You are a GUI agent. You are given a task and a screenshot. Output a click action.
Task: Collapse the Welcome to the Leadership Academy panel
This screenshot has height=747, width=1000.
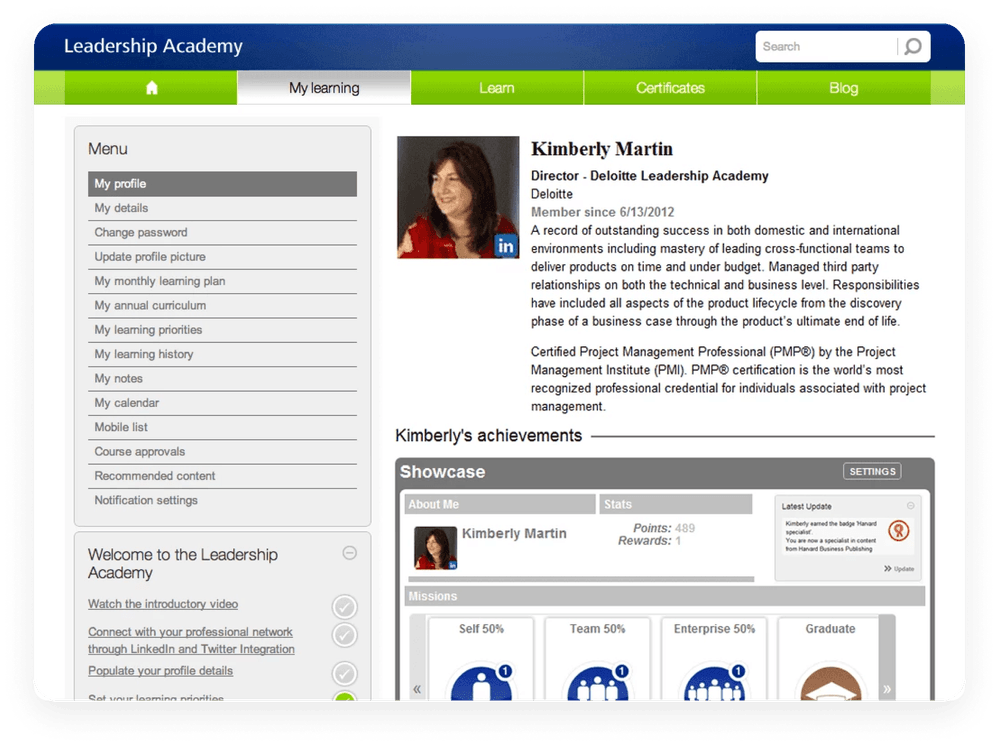coord(349,552)
